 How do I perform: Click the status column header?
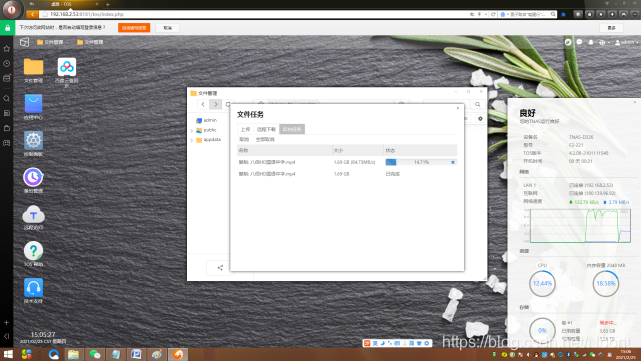pyautogui.click(x=420, y=150)
